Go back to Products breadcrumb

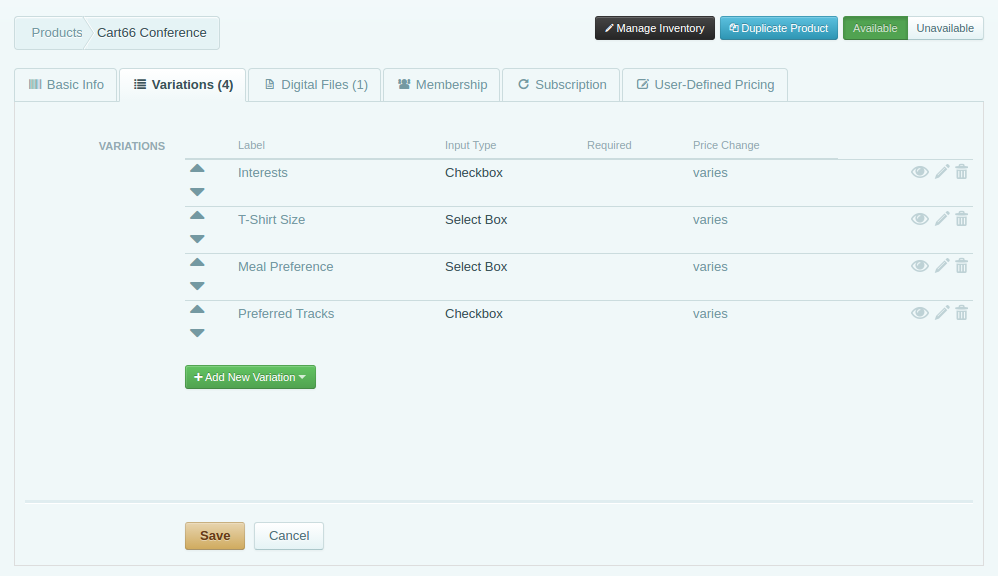tap(57, 32)
